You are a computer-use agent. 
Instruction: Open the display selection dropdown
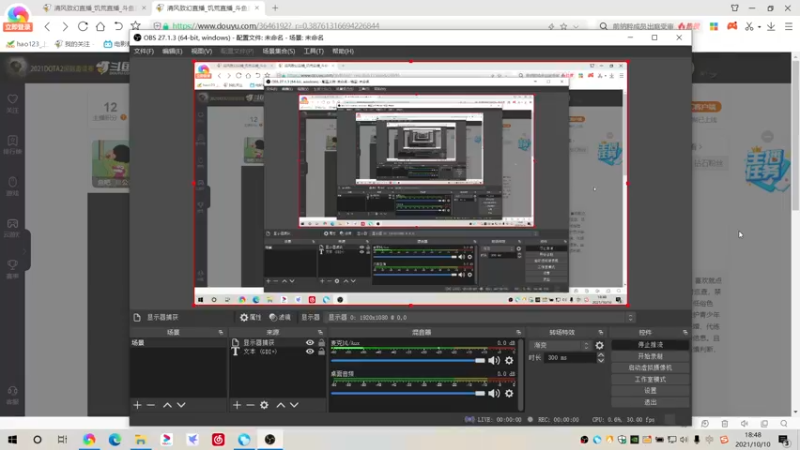tap(481, 317)
